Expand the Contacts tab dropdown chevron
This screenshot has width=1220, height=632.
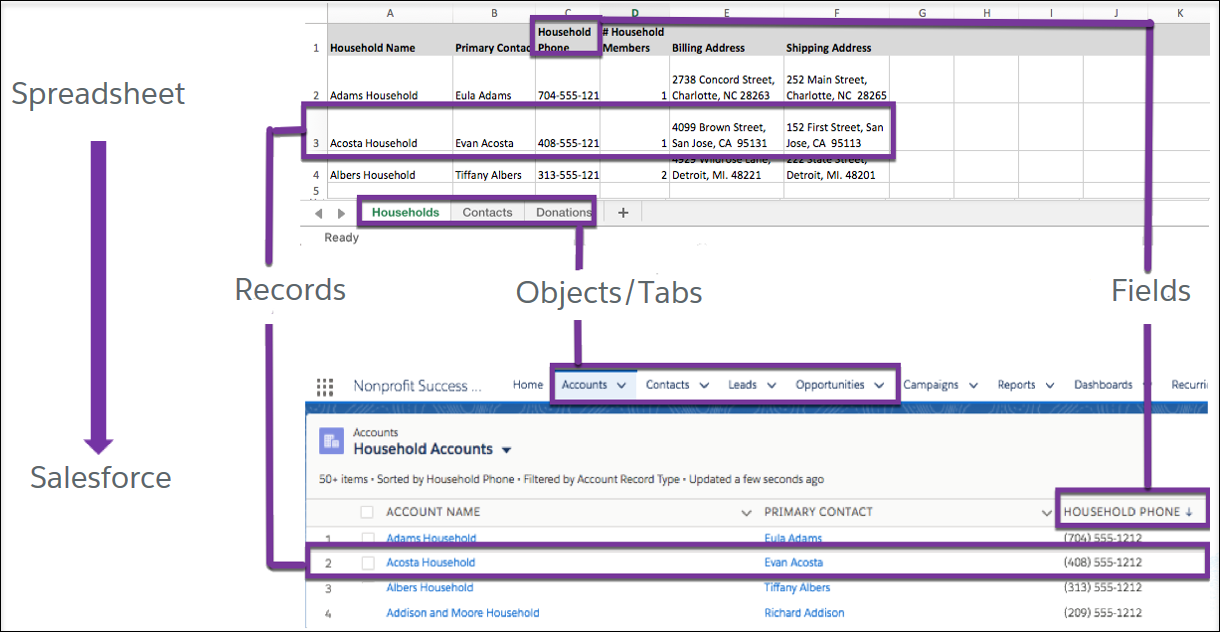pos(704,385)
